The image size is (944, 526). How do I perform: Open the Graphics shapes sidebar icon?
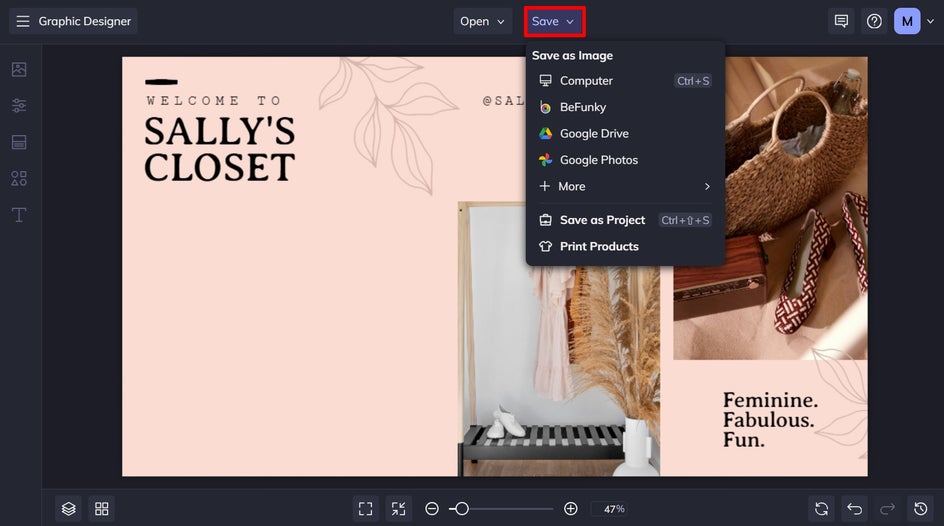pos(19,179)
